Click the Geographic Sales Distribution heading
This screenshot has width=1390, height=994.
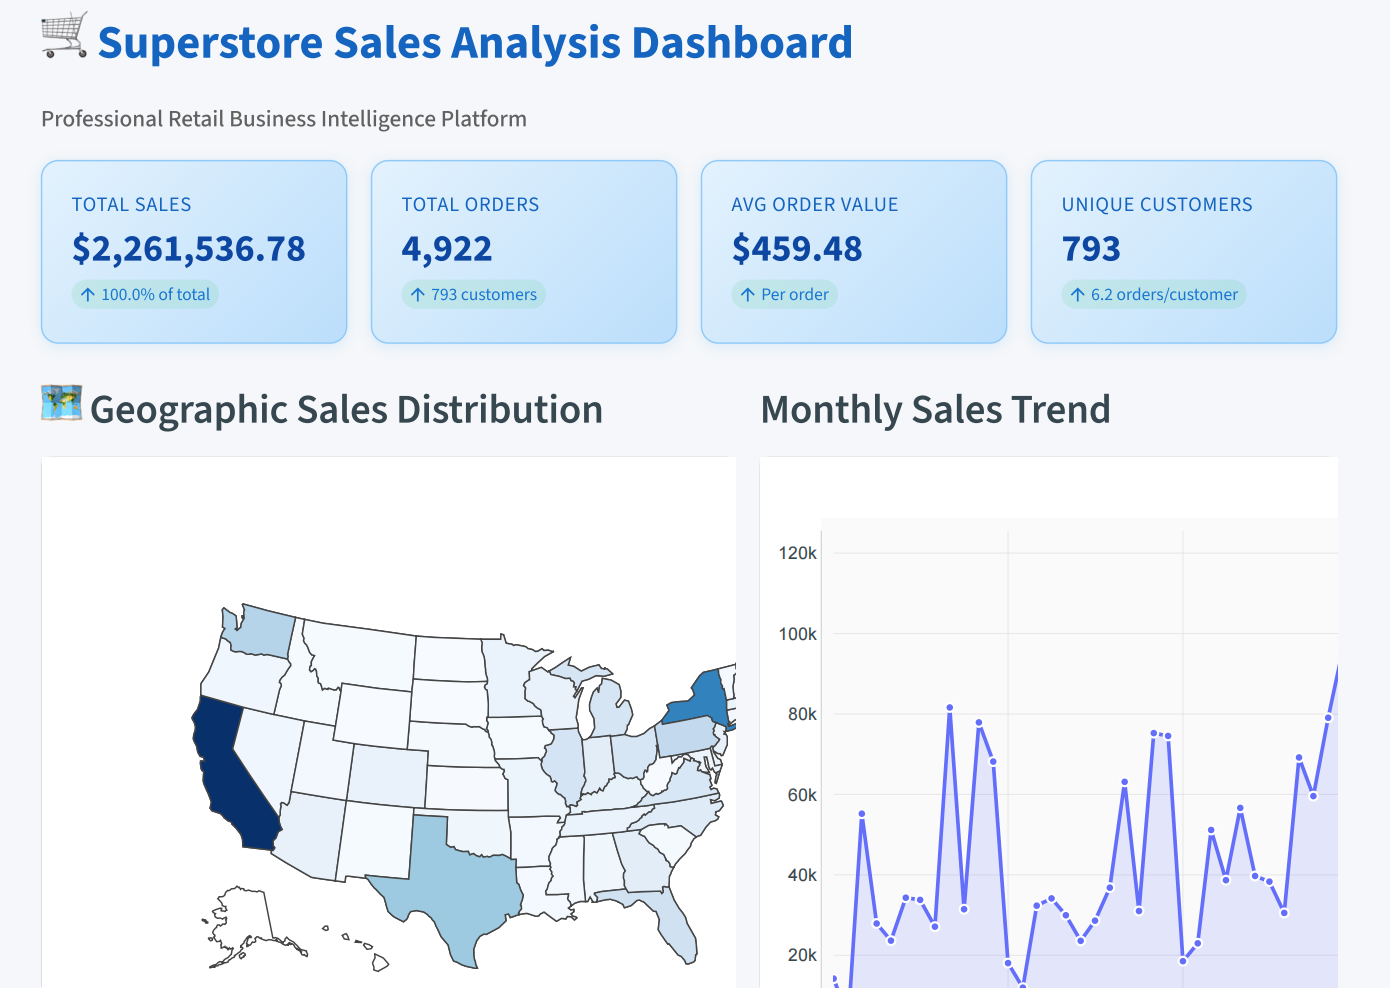347,409
